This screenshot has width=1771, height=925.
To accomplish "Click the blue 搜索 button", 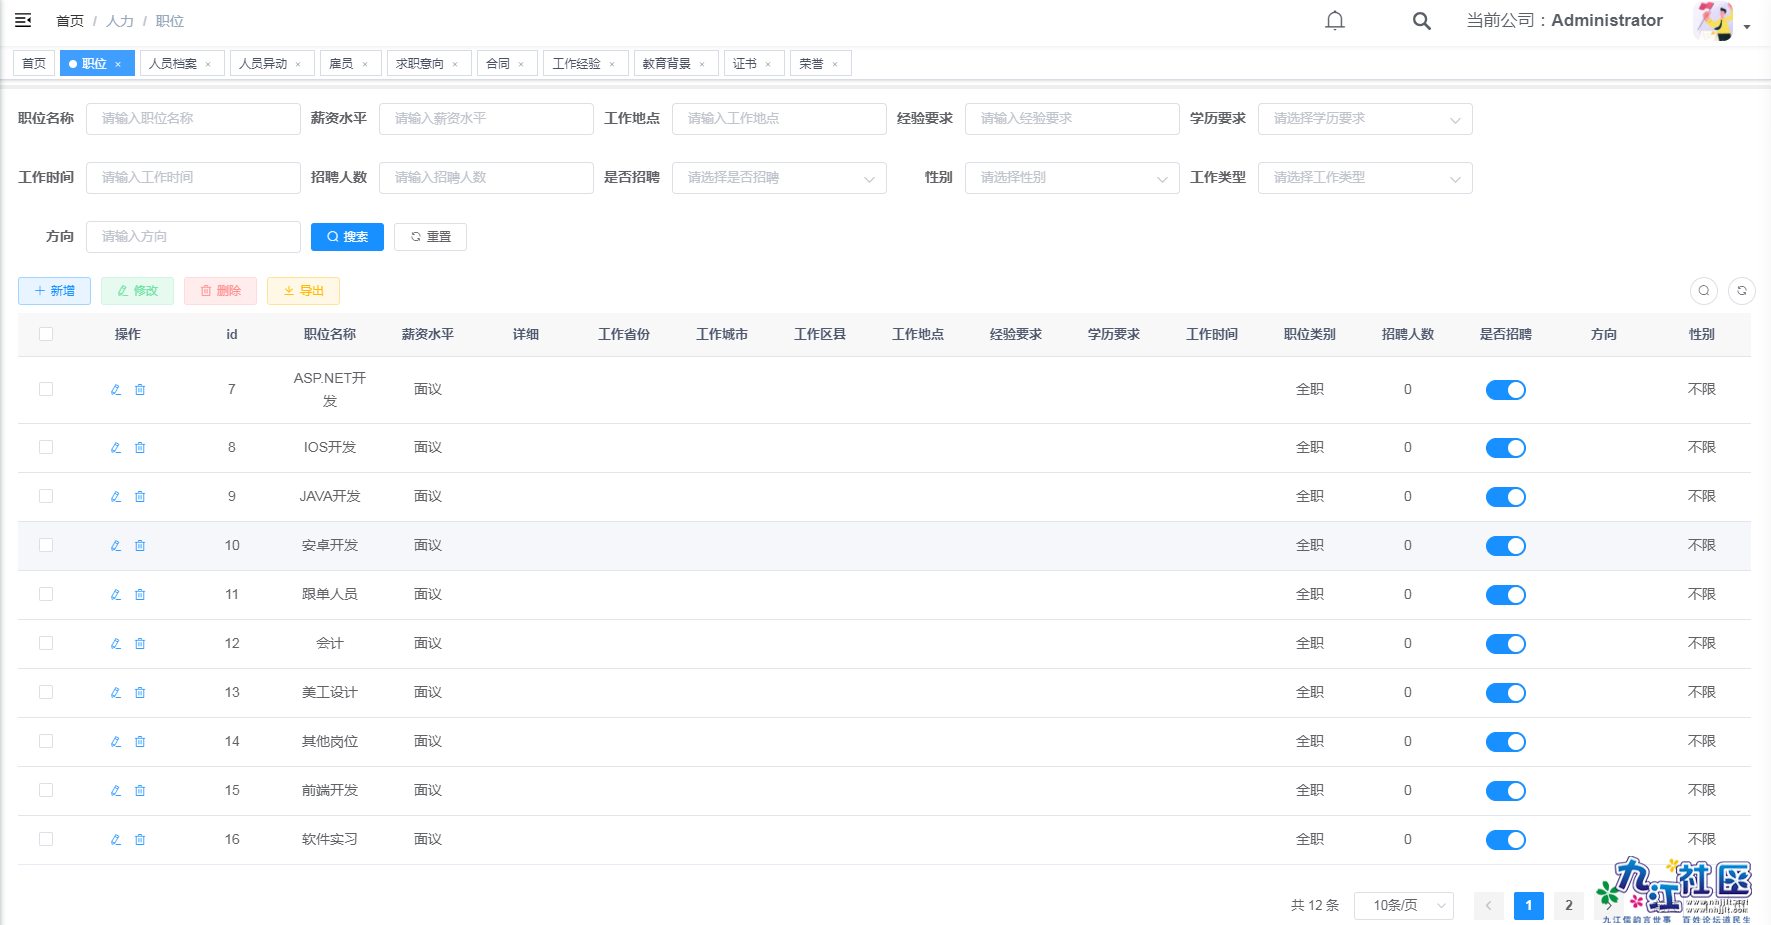I will 347,237.
